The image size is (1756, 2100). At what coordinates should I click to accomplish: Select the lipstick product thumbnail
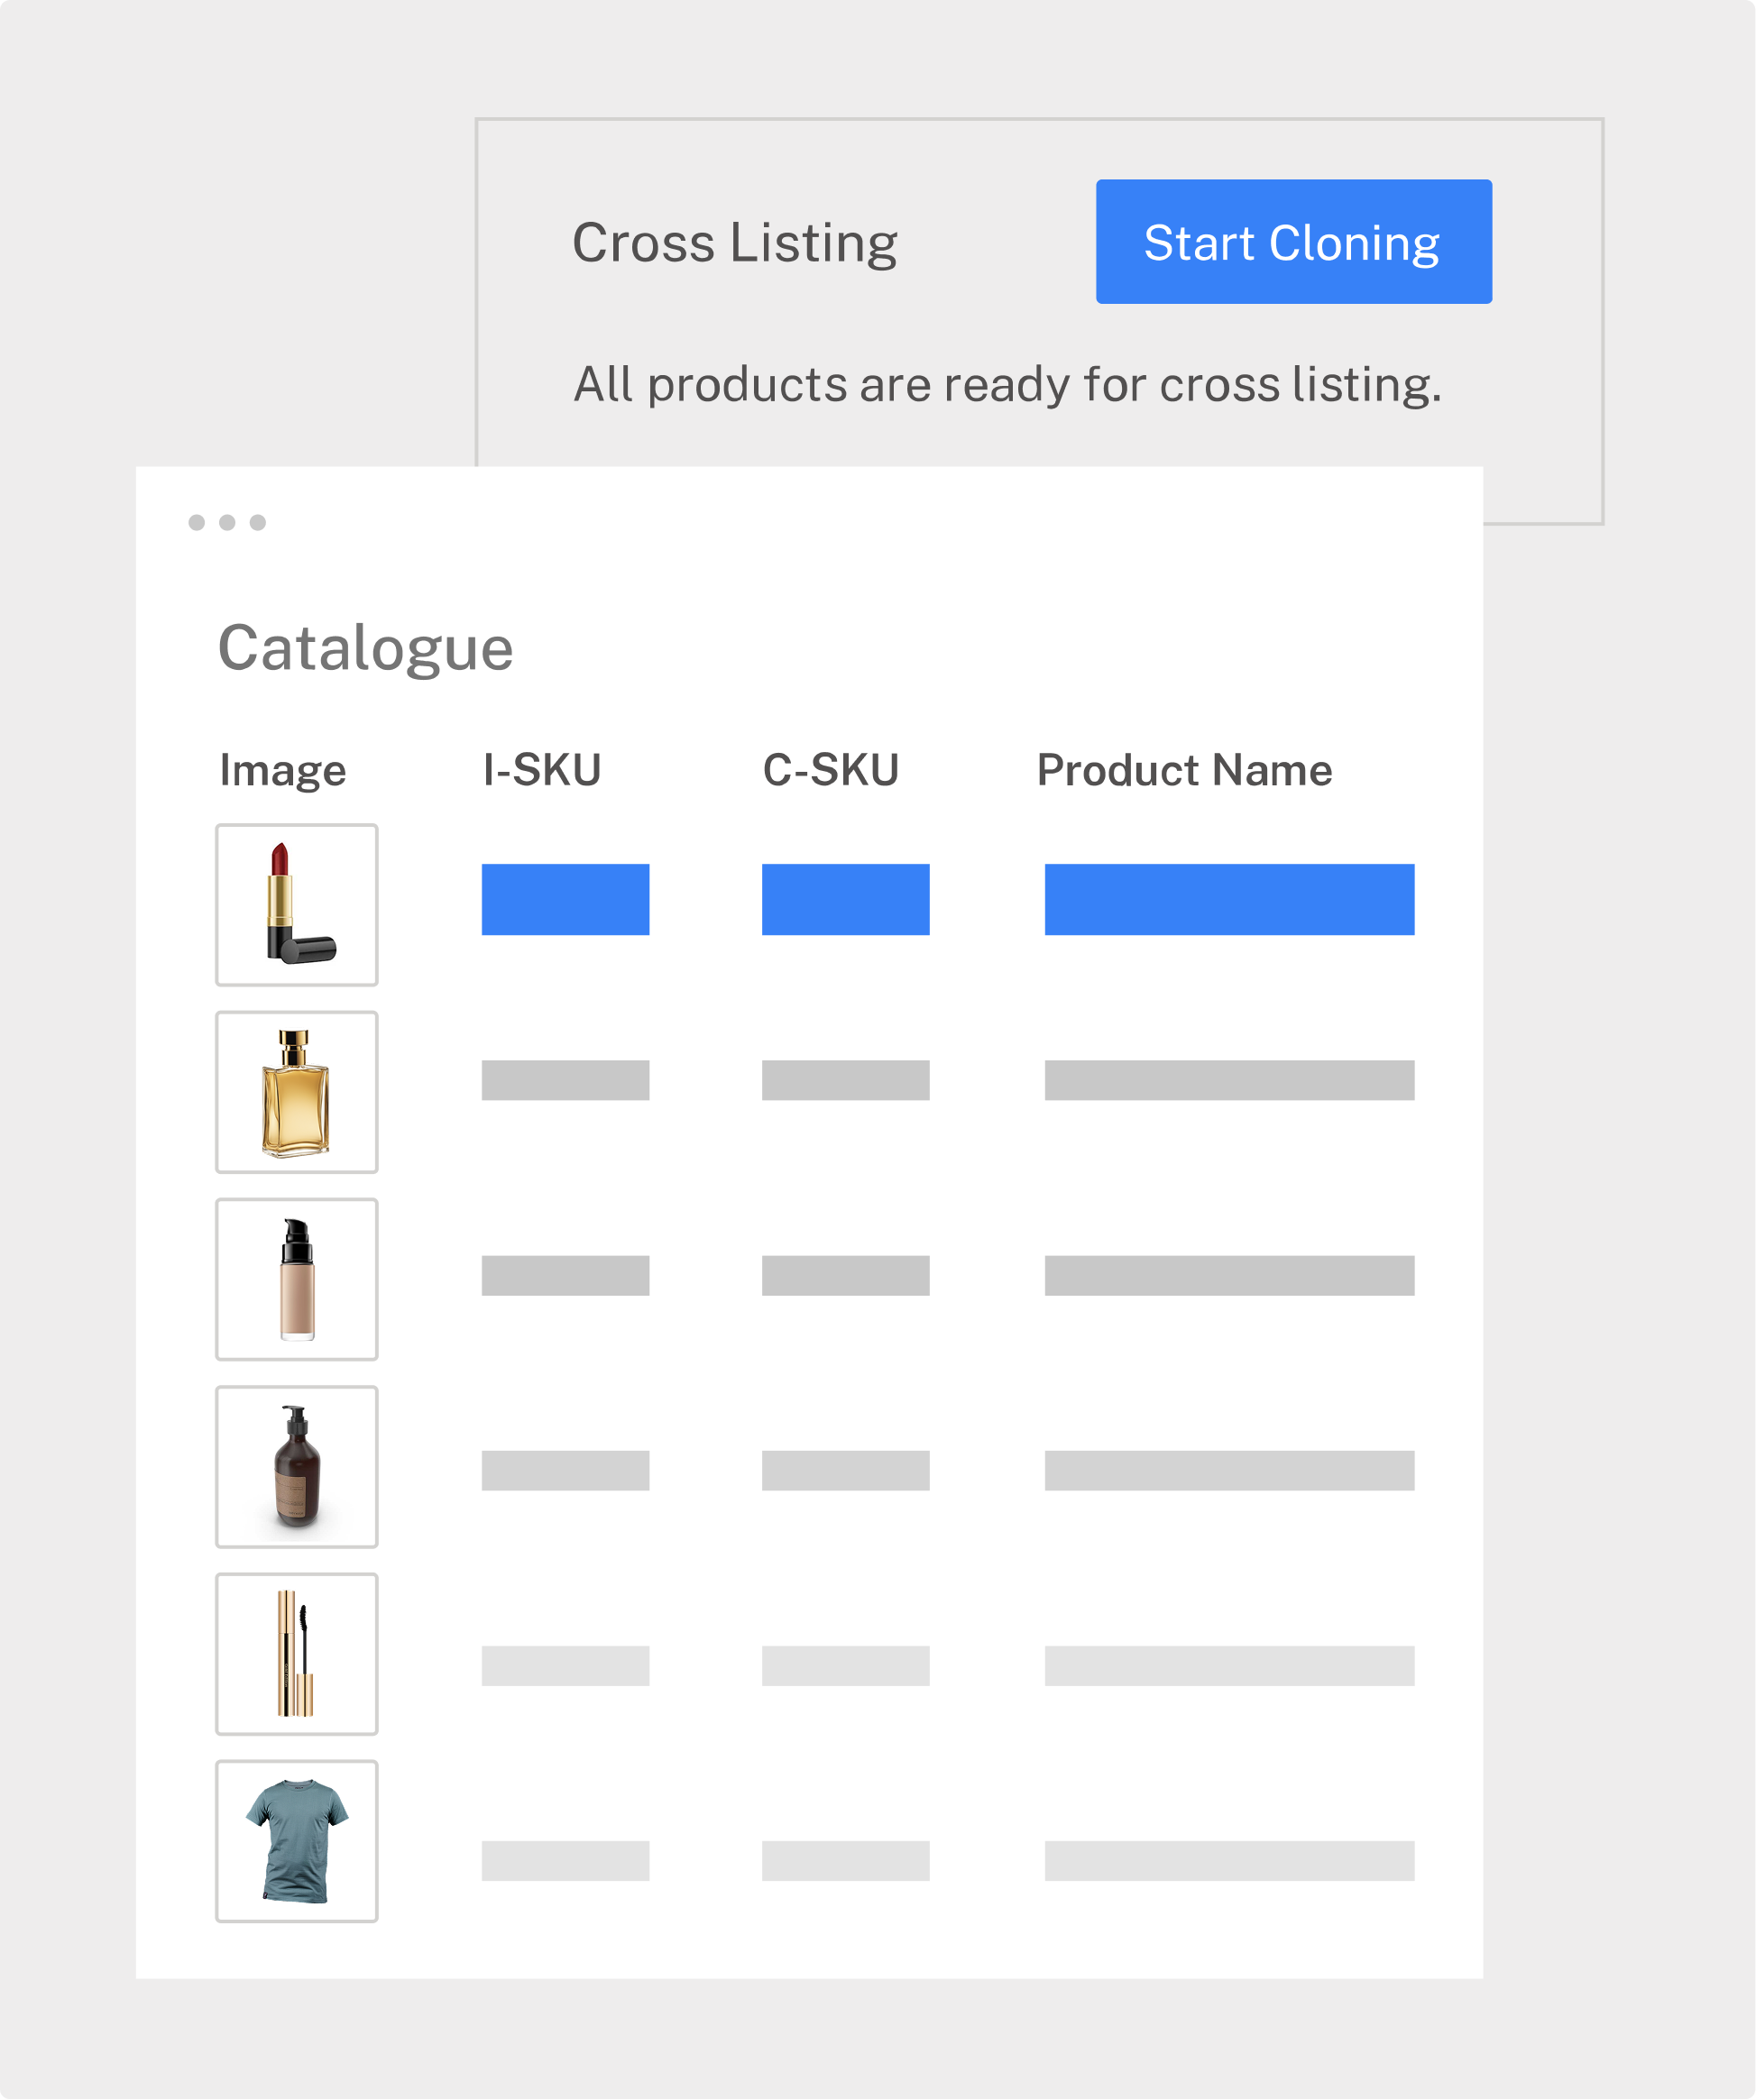pyautogui.click(x=297, y=904)
